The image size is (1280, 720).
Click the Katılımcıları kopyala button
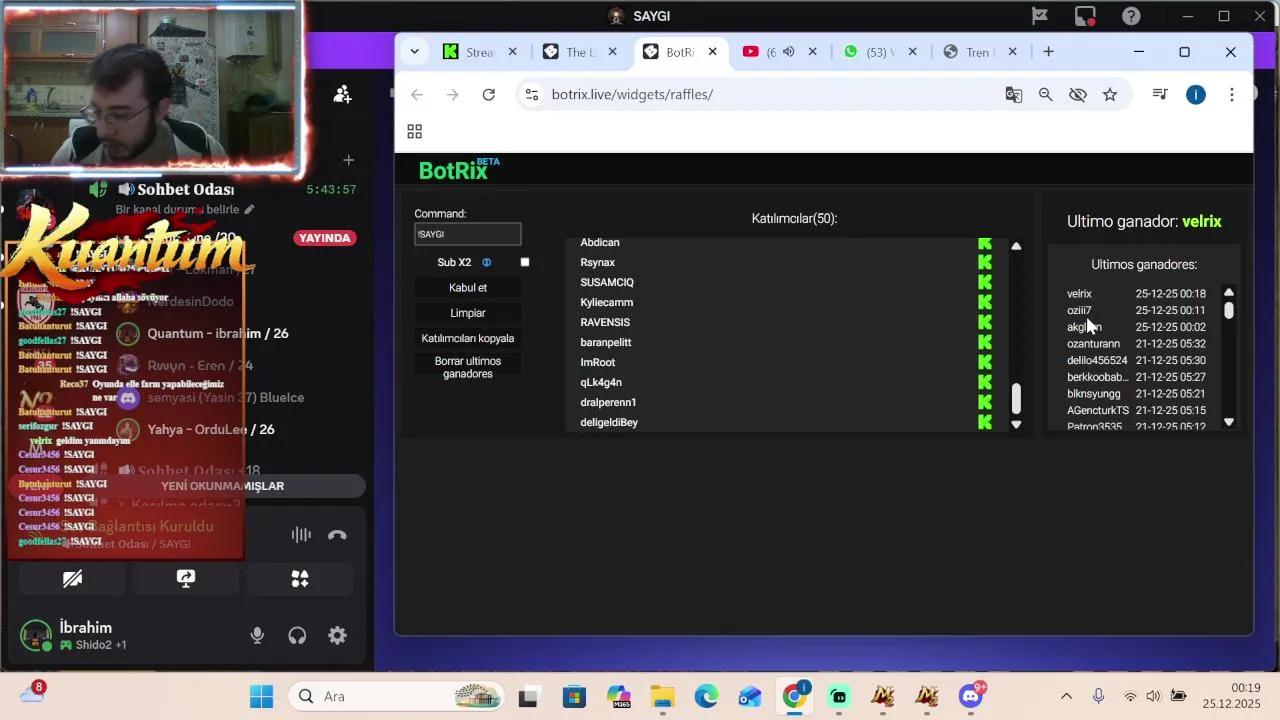467,338
